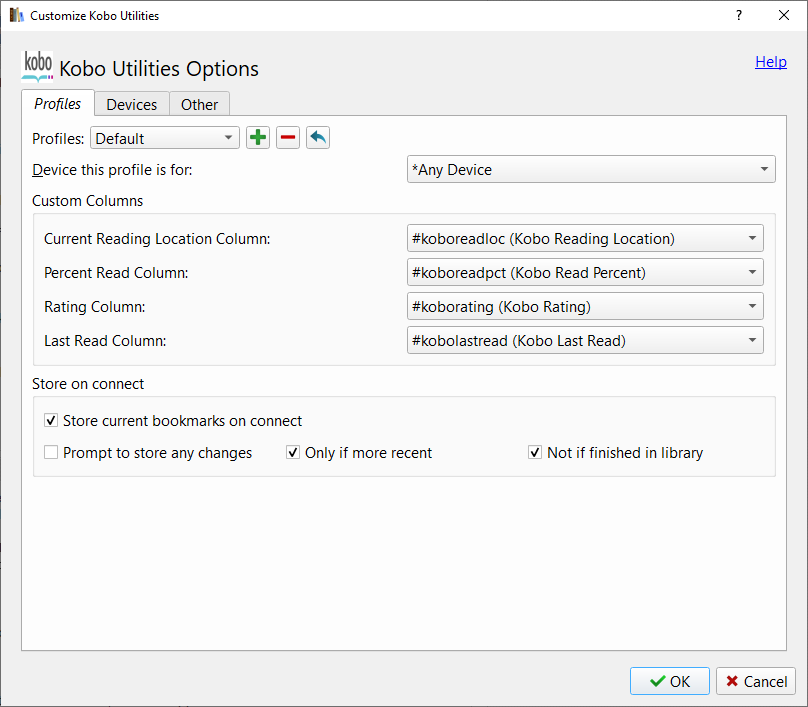808x707 pixels.
Task: Click the title bar question mark icon
Action: click(x=739, y=16)
